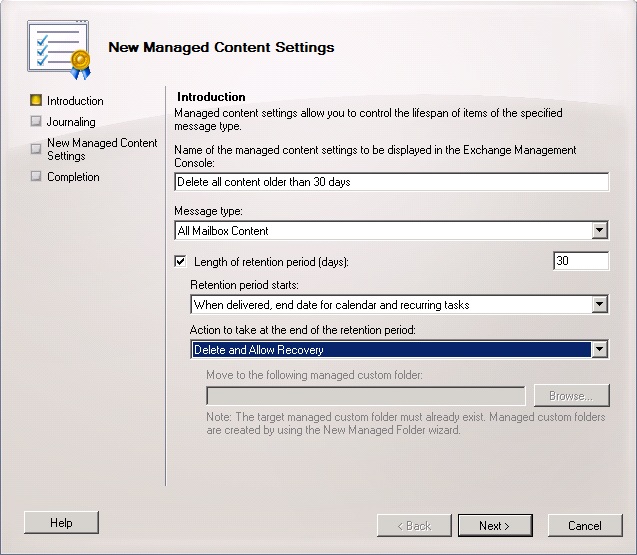Open the retention action dropdown arrow
Viewport: 637px width, 555px height.
tap(600, 349)
